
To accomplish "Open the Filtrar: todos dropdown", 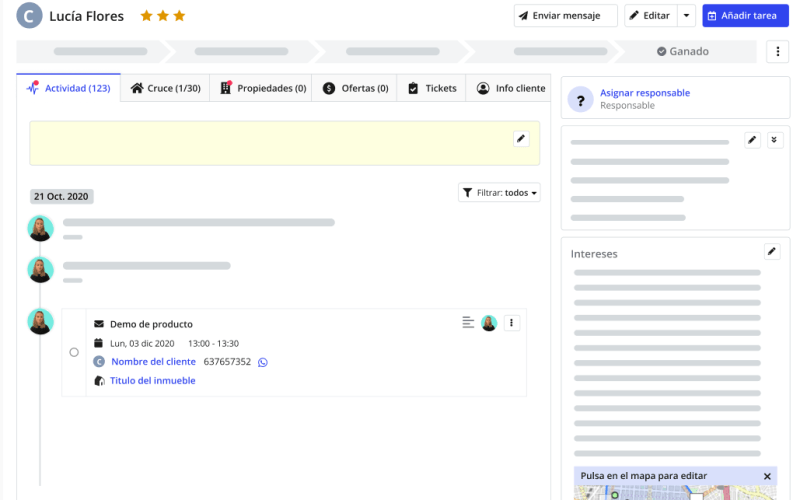I will (499, 193).
